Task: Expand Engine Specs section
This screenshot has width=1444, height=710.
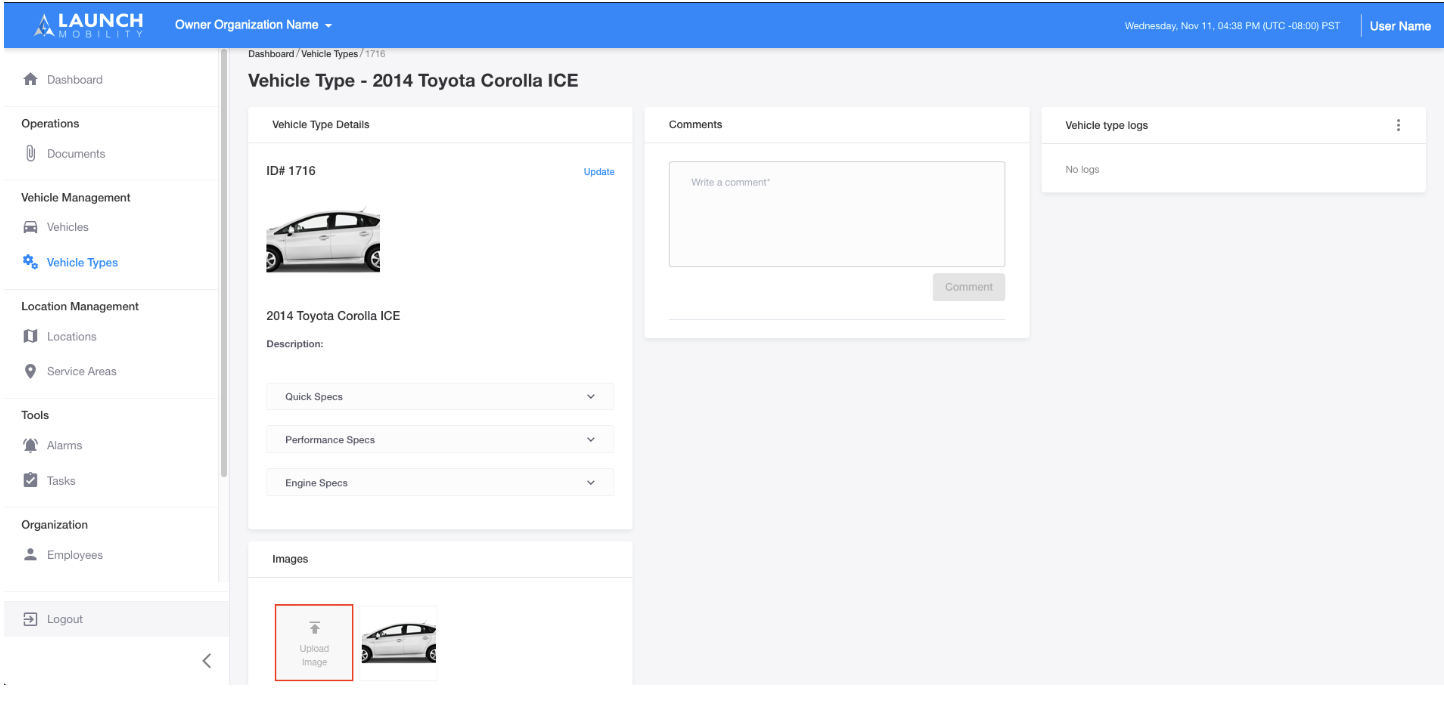Action: tap(440, 483)
